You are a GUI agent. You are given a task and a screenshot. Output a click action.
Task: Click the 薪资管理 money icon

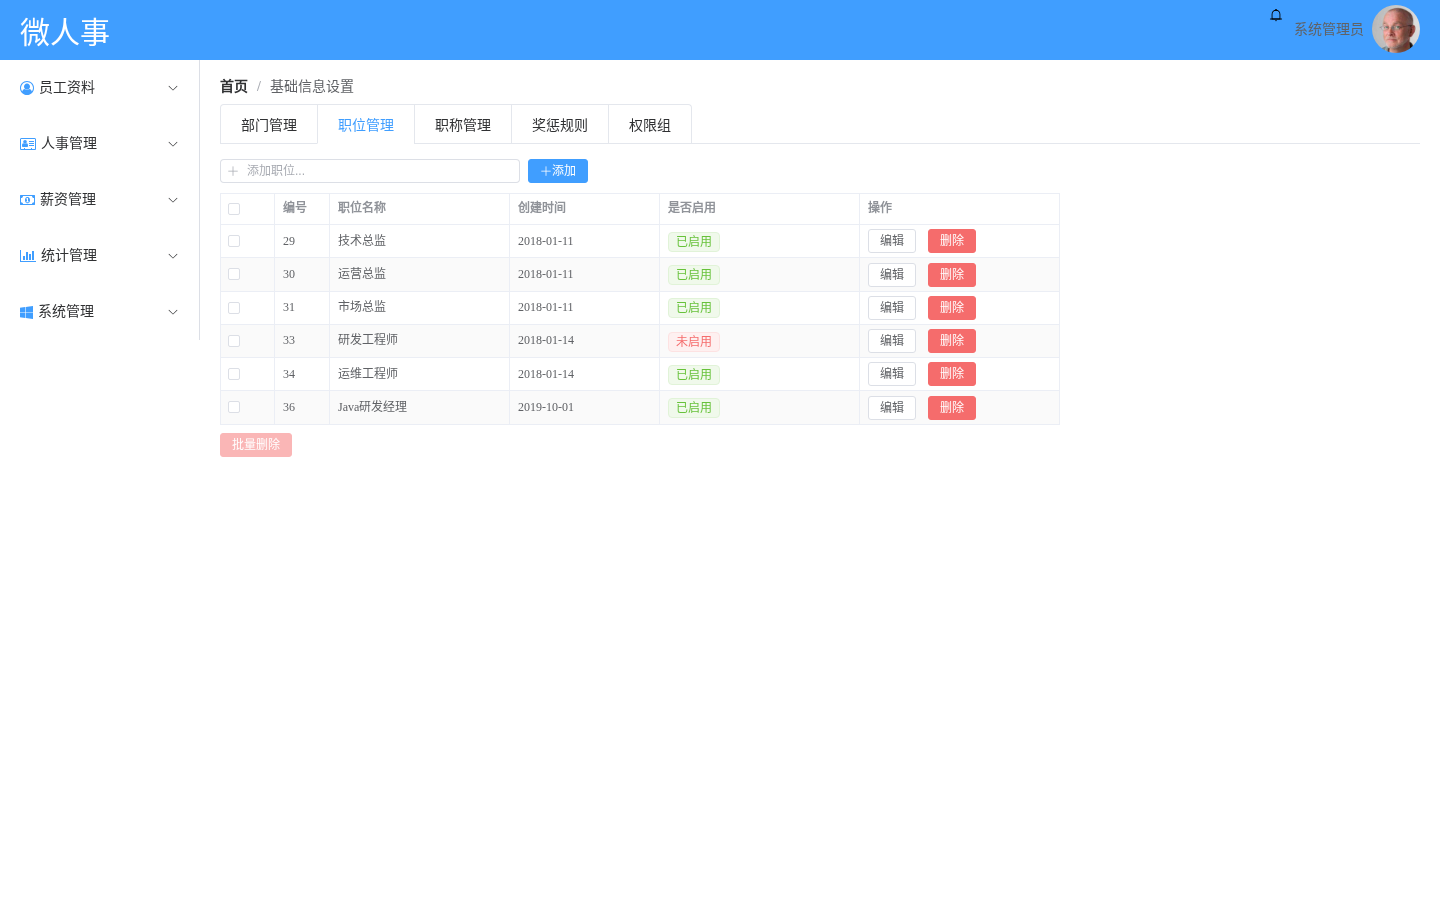(x=28, y=200)
